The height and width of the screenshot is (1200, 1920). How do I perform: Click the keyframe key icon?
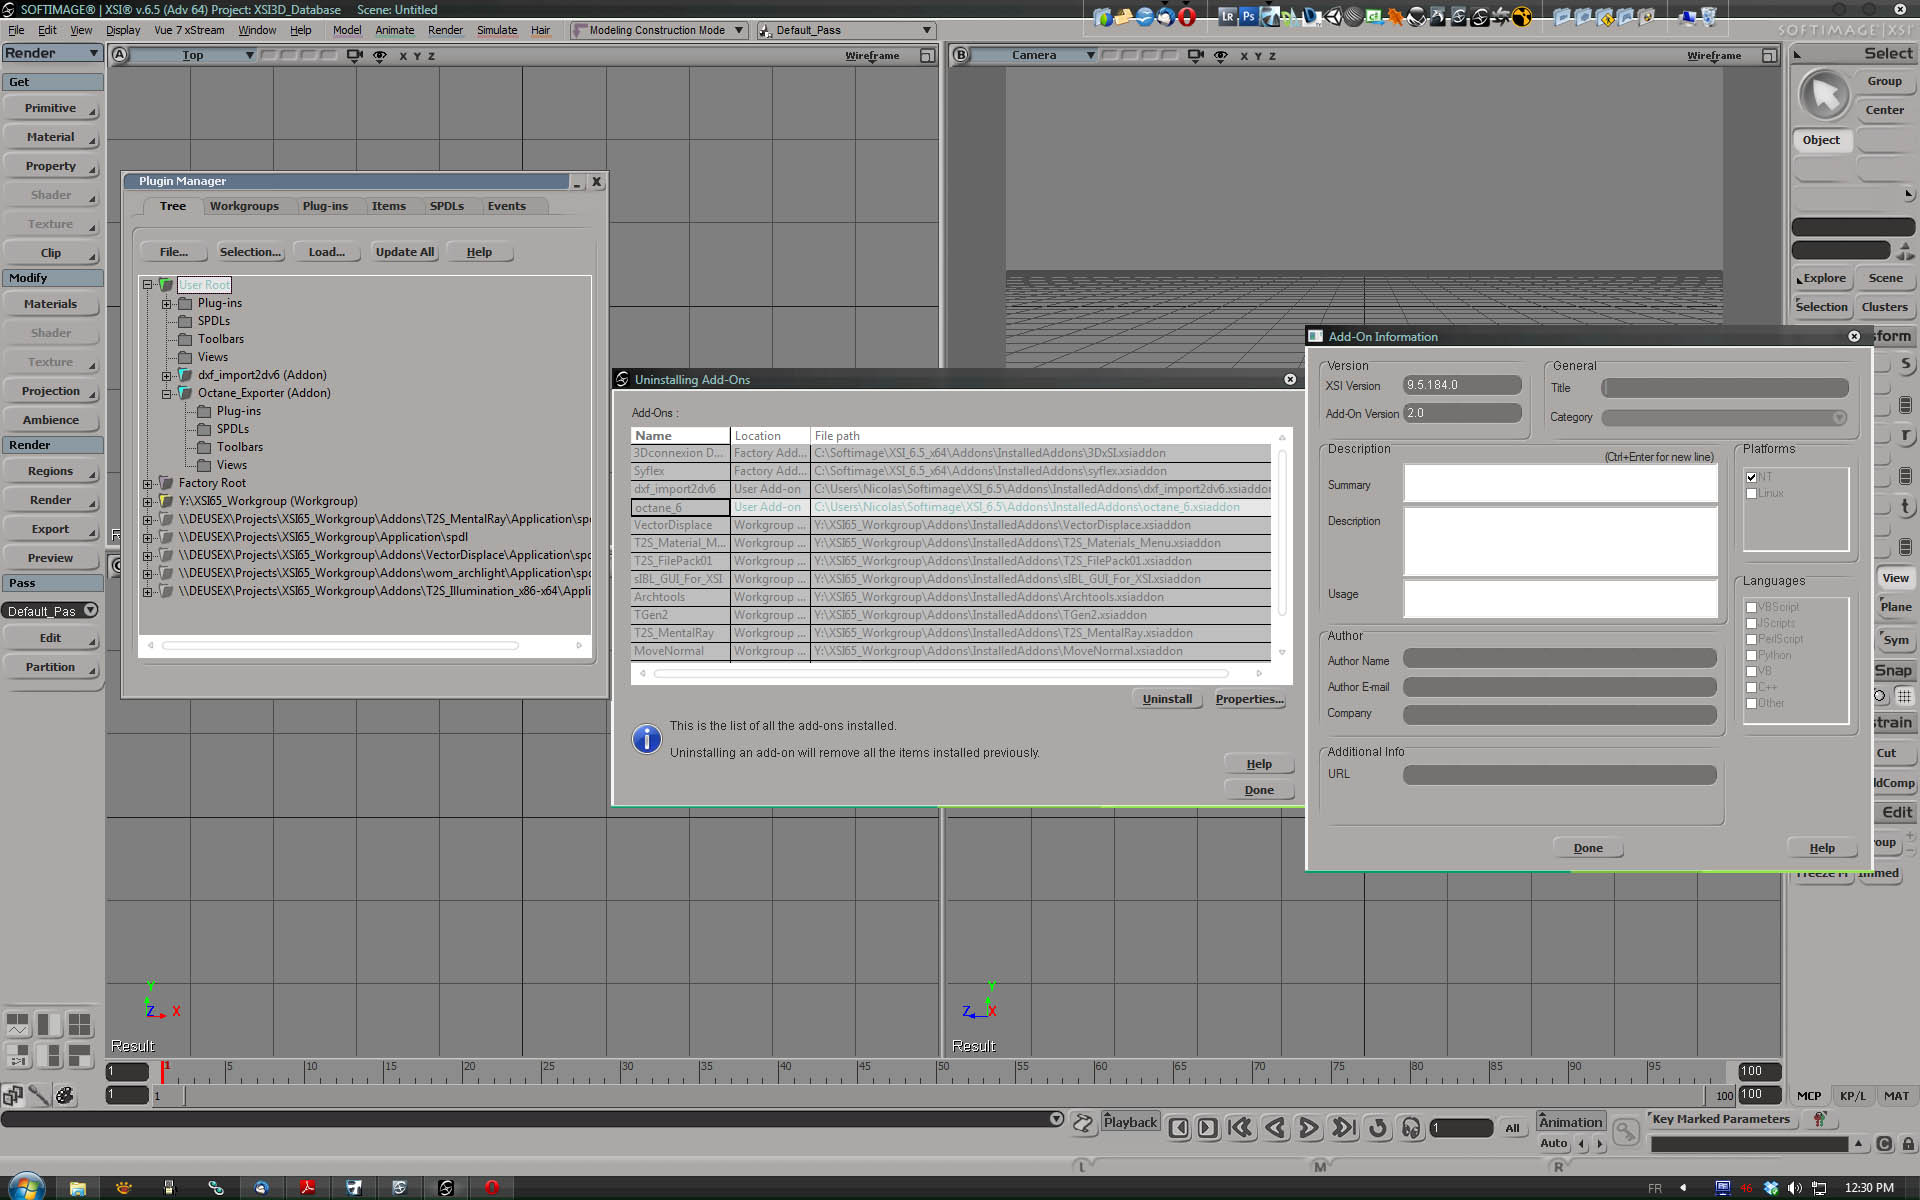click(x=1626, y=1131)
